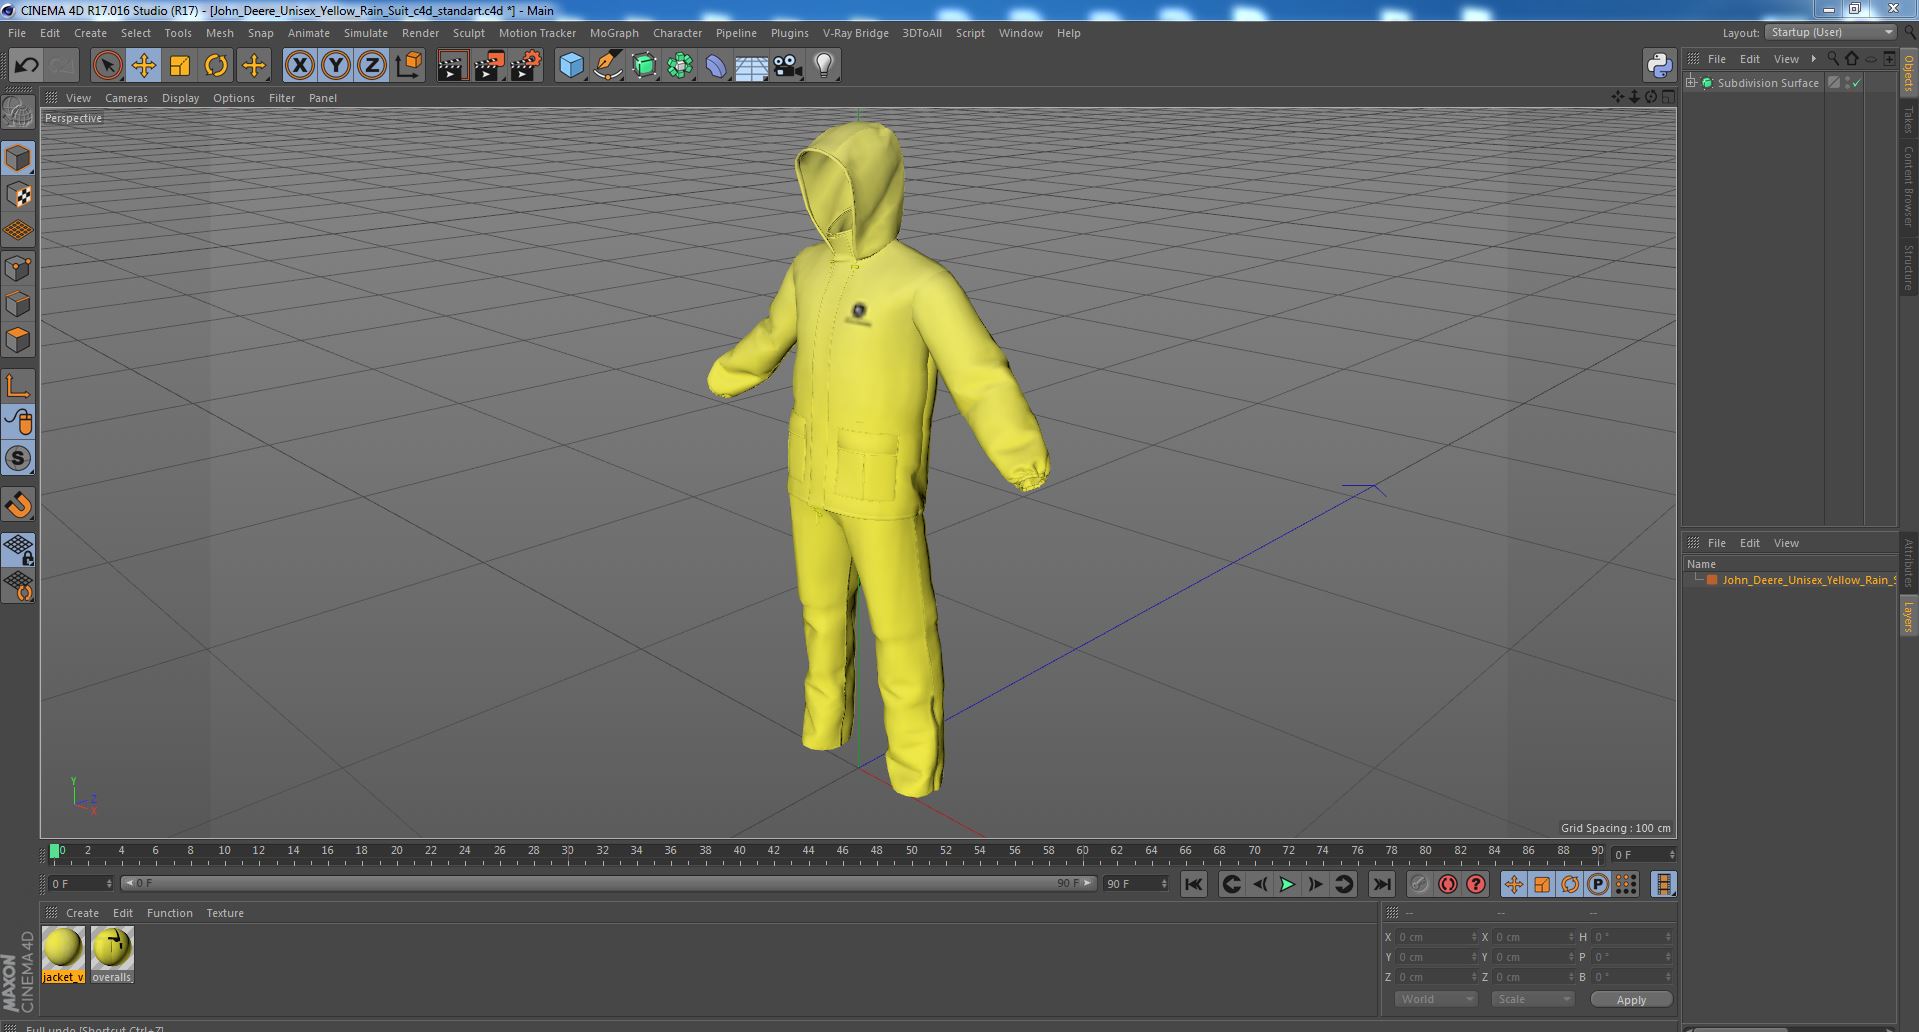Open the Array modeling objects icon

coord(680,66)
